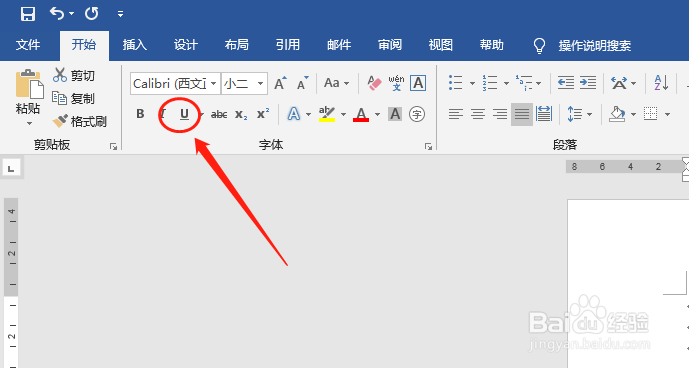This screenshot has height=368, width=689.
Task: Click the align left icon
Action: click(x=456, y=115)
